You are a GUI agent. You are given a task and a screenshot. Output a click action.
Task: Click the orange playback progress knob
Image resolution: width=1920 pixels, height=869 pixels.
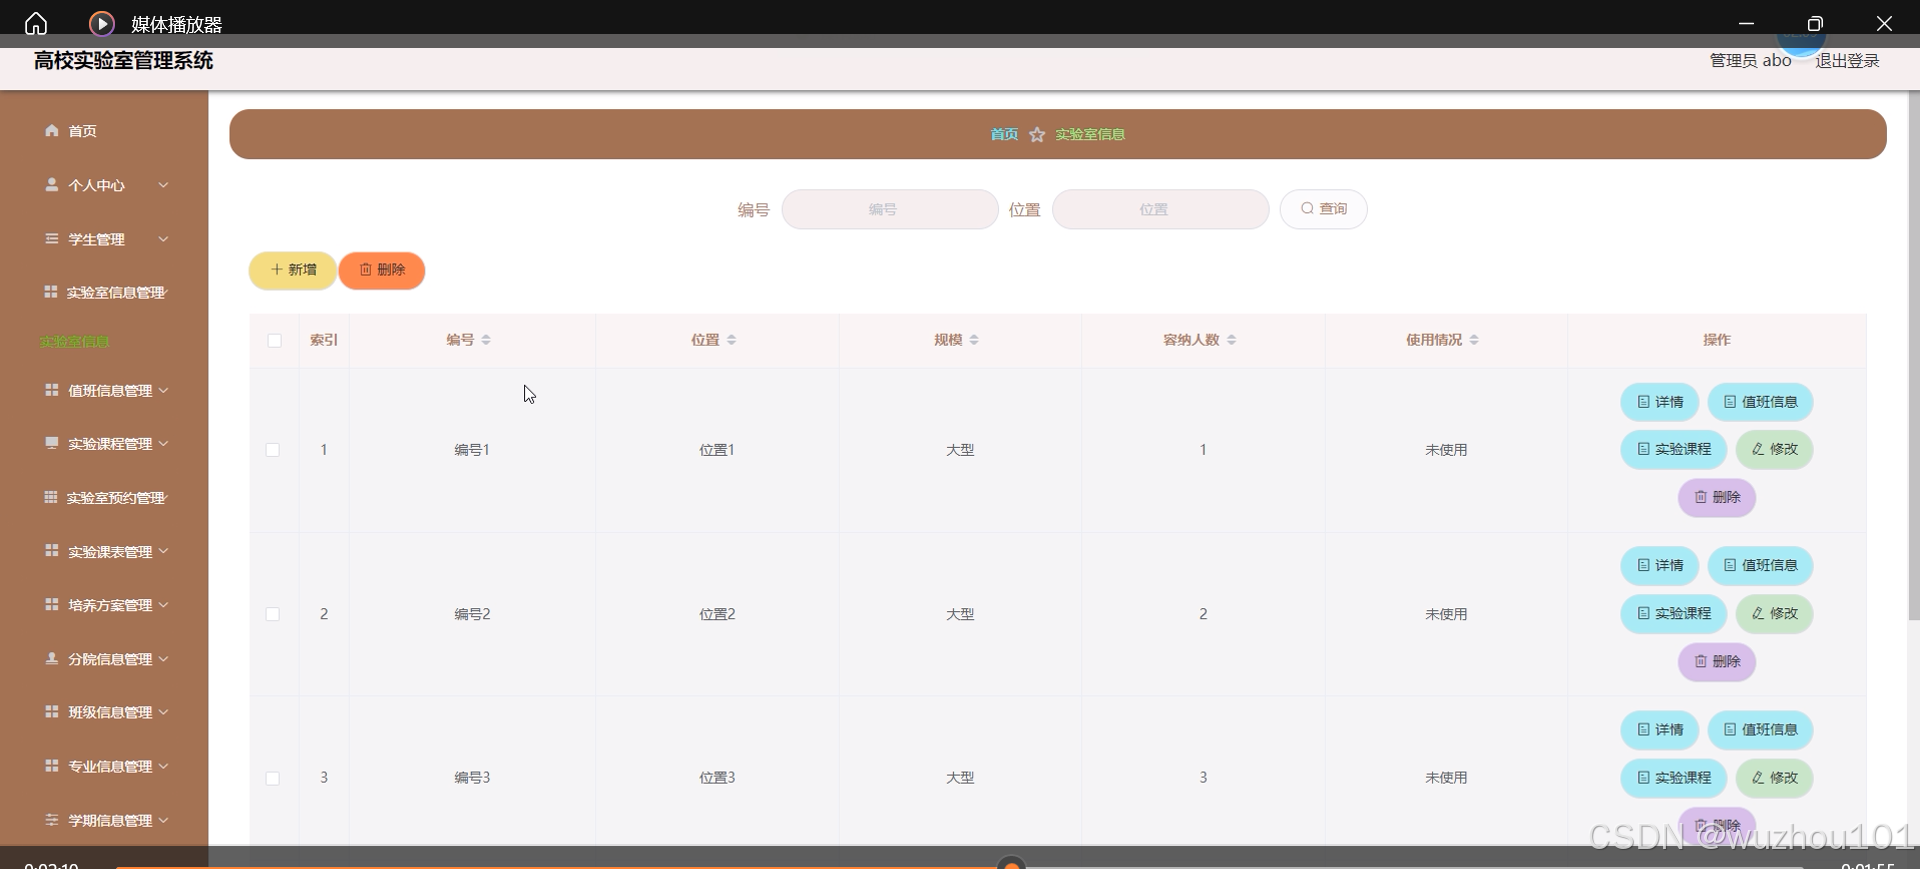(1012, 863)
